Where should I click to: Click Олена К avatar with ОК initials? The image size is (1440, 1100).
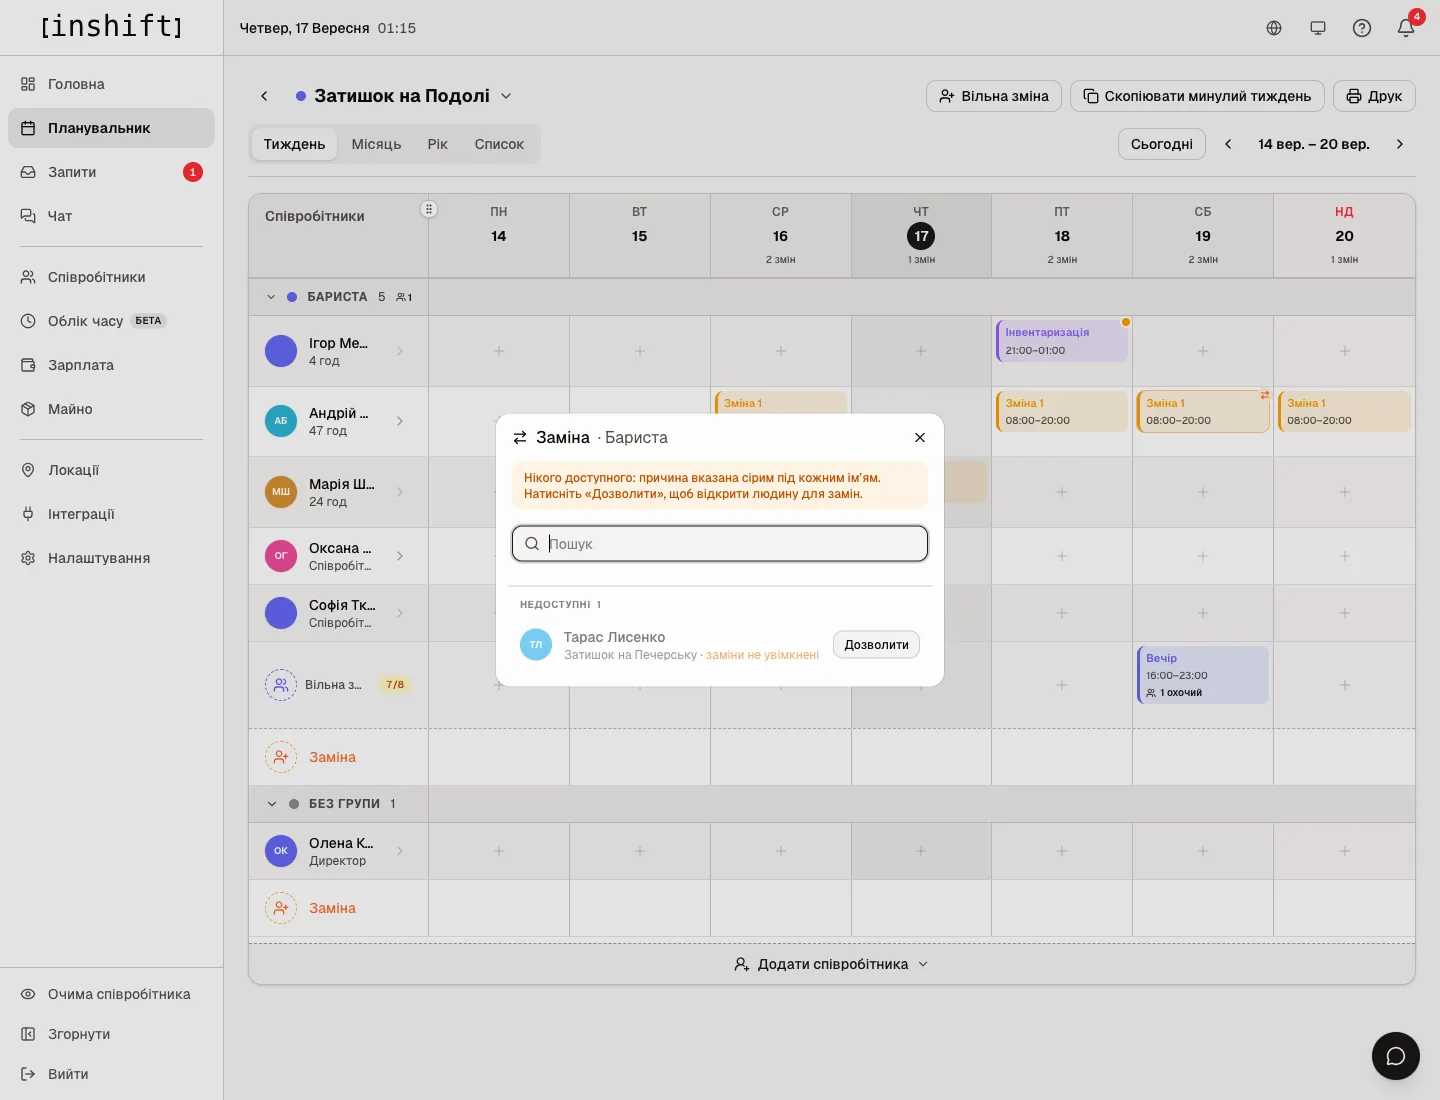(281, 851)
